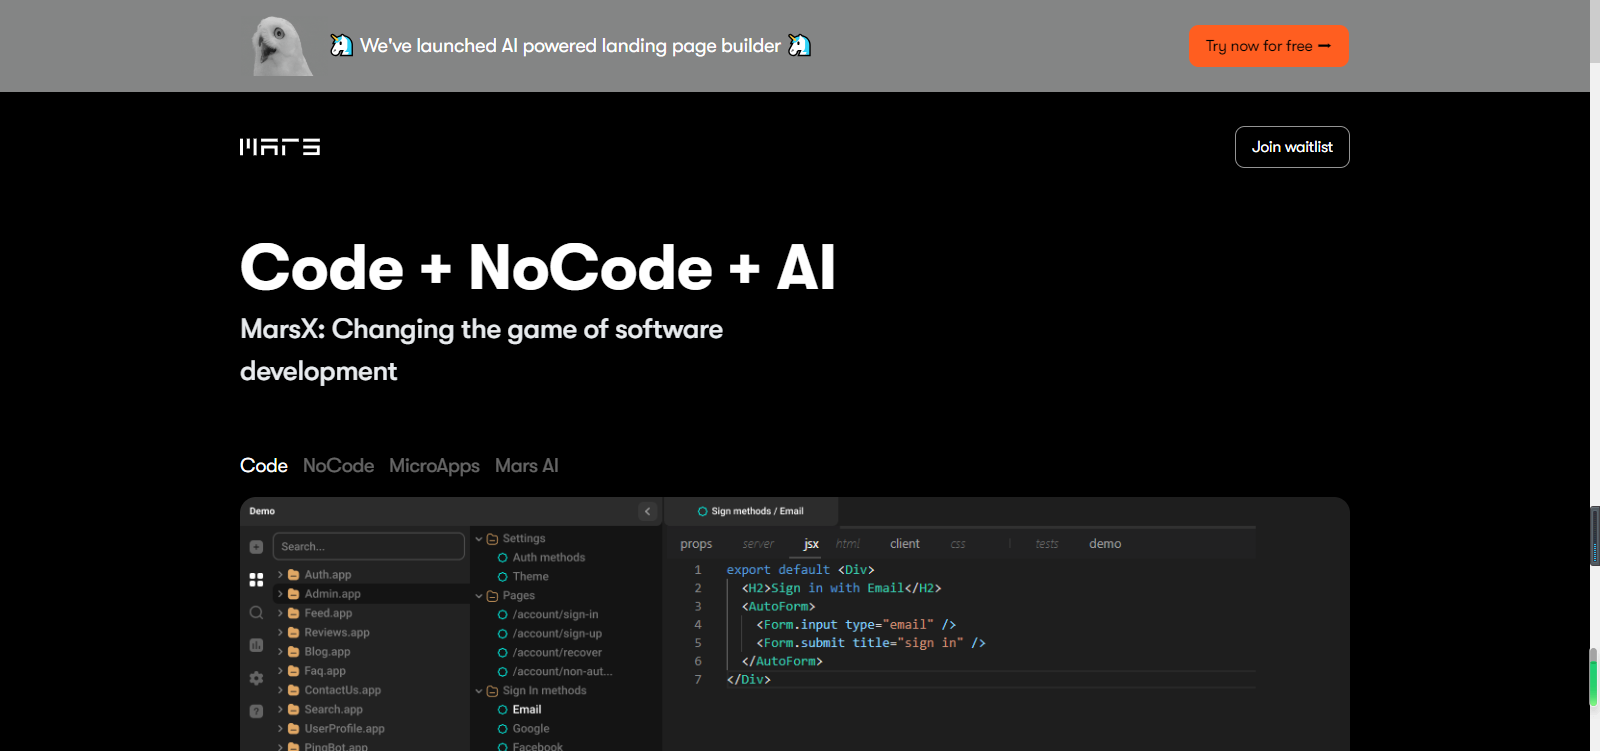
Task: Switch to the NoCode tab
Action: 338,466
